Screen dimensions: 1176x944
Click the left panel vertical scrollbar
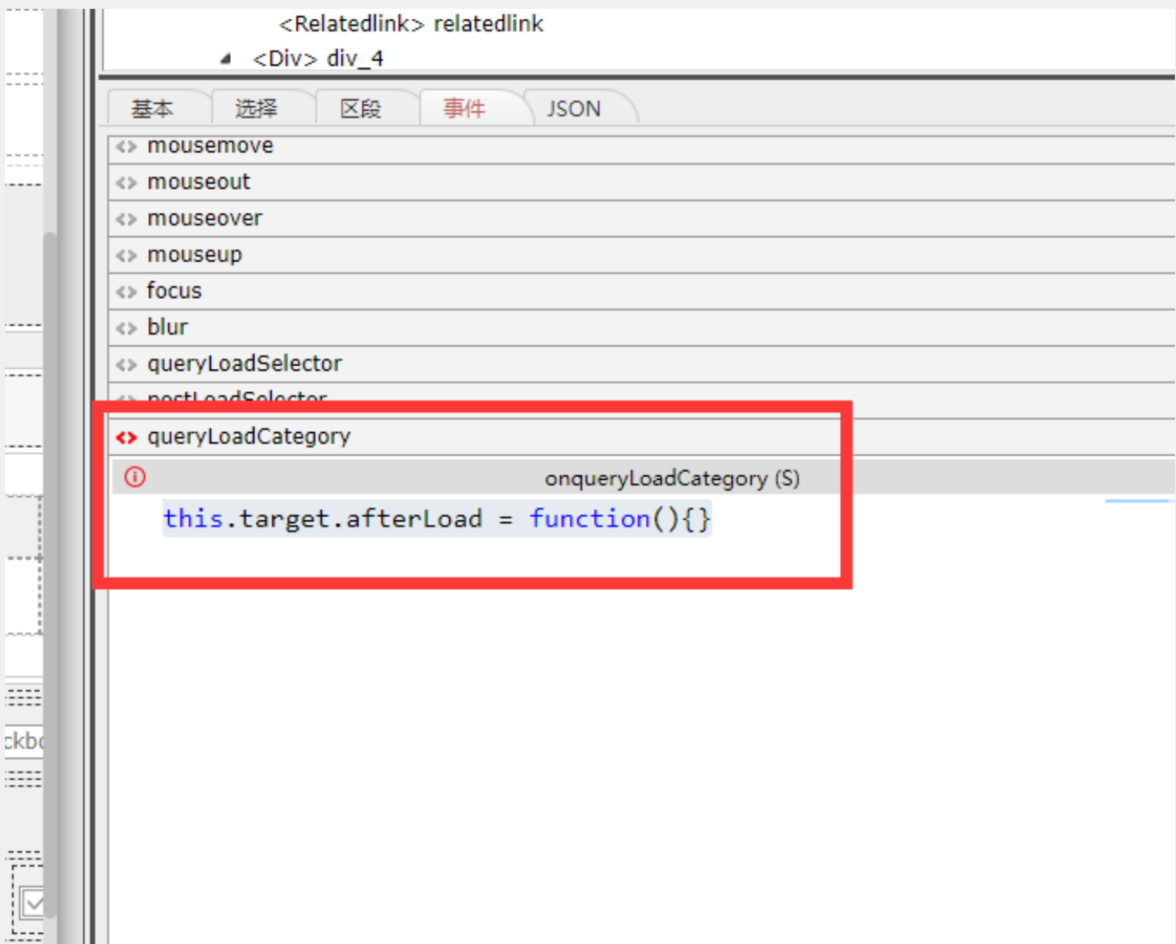tap(50, 574)
